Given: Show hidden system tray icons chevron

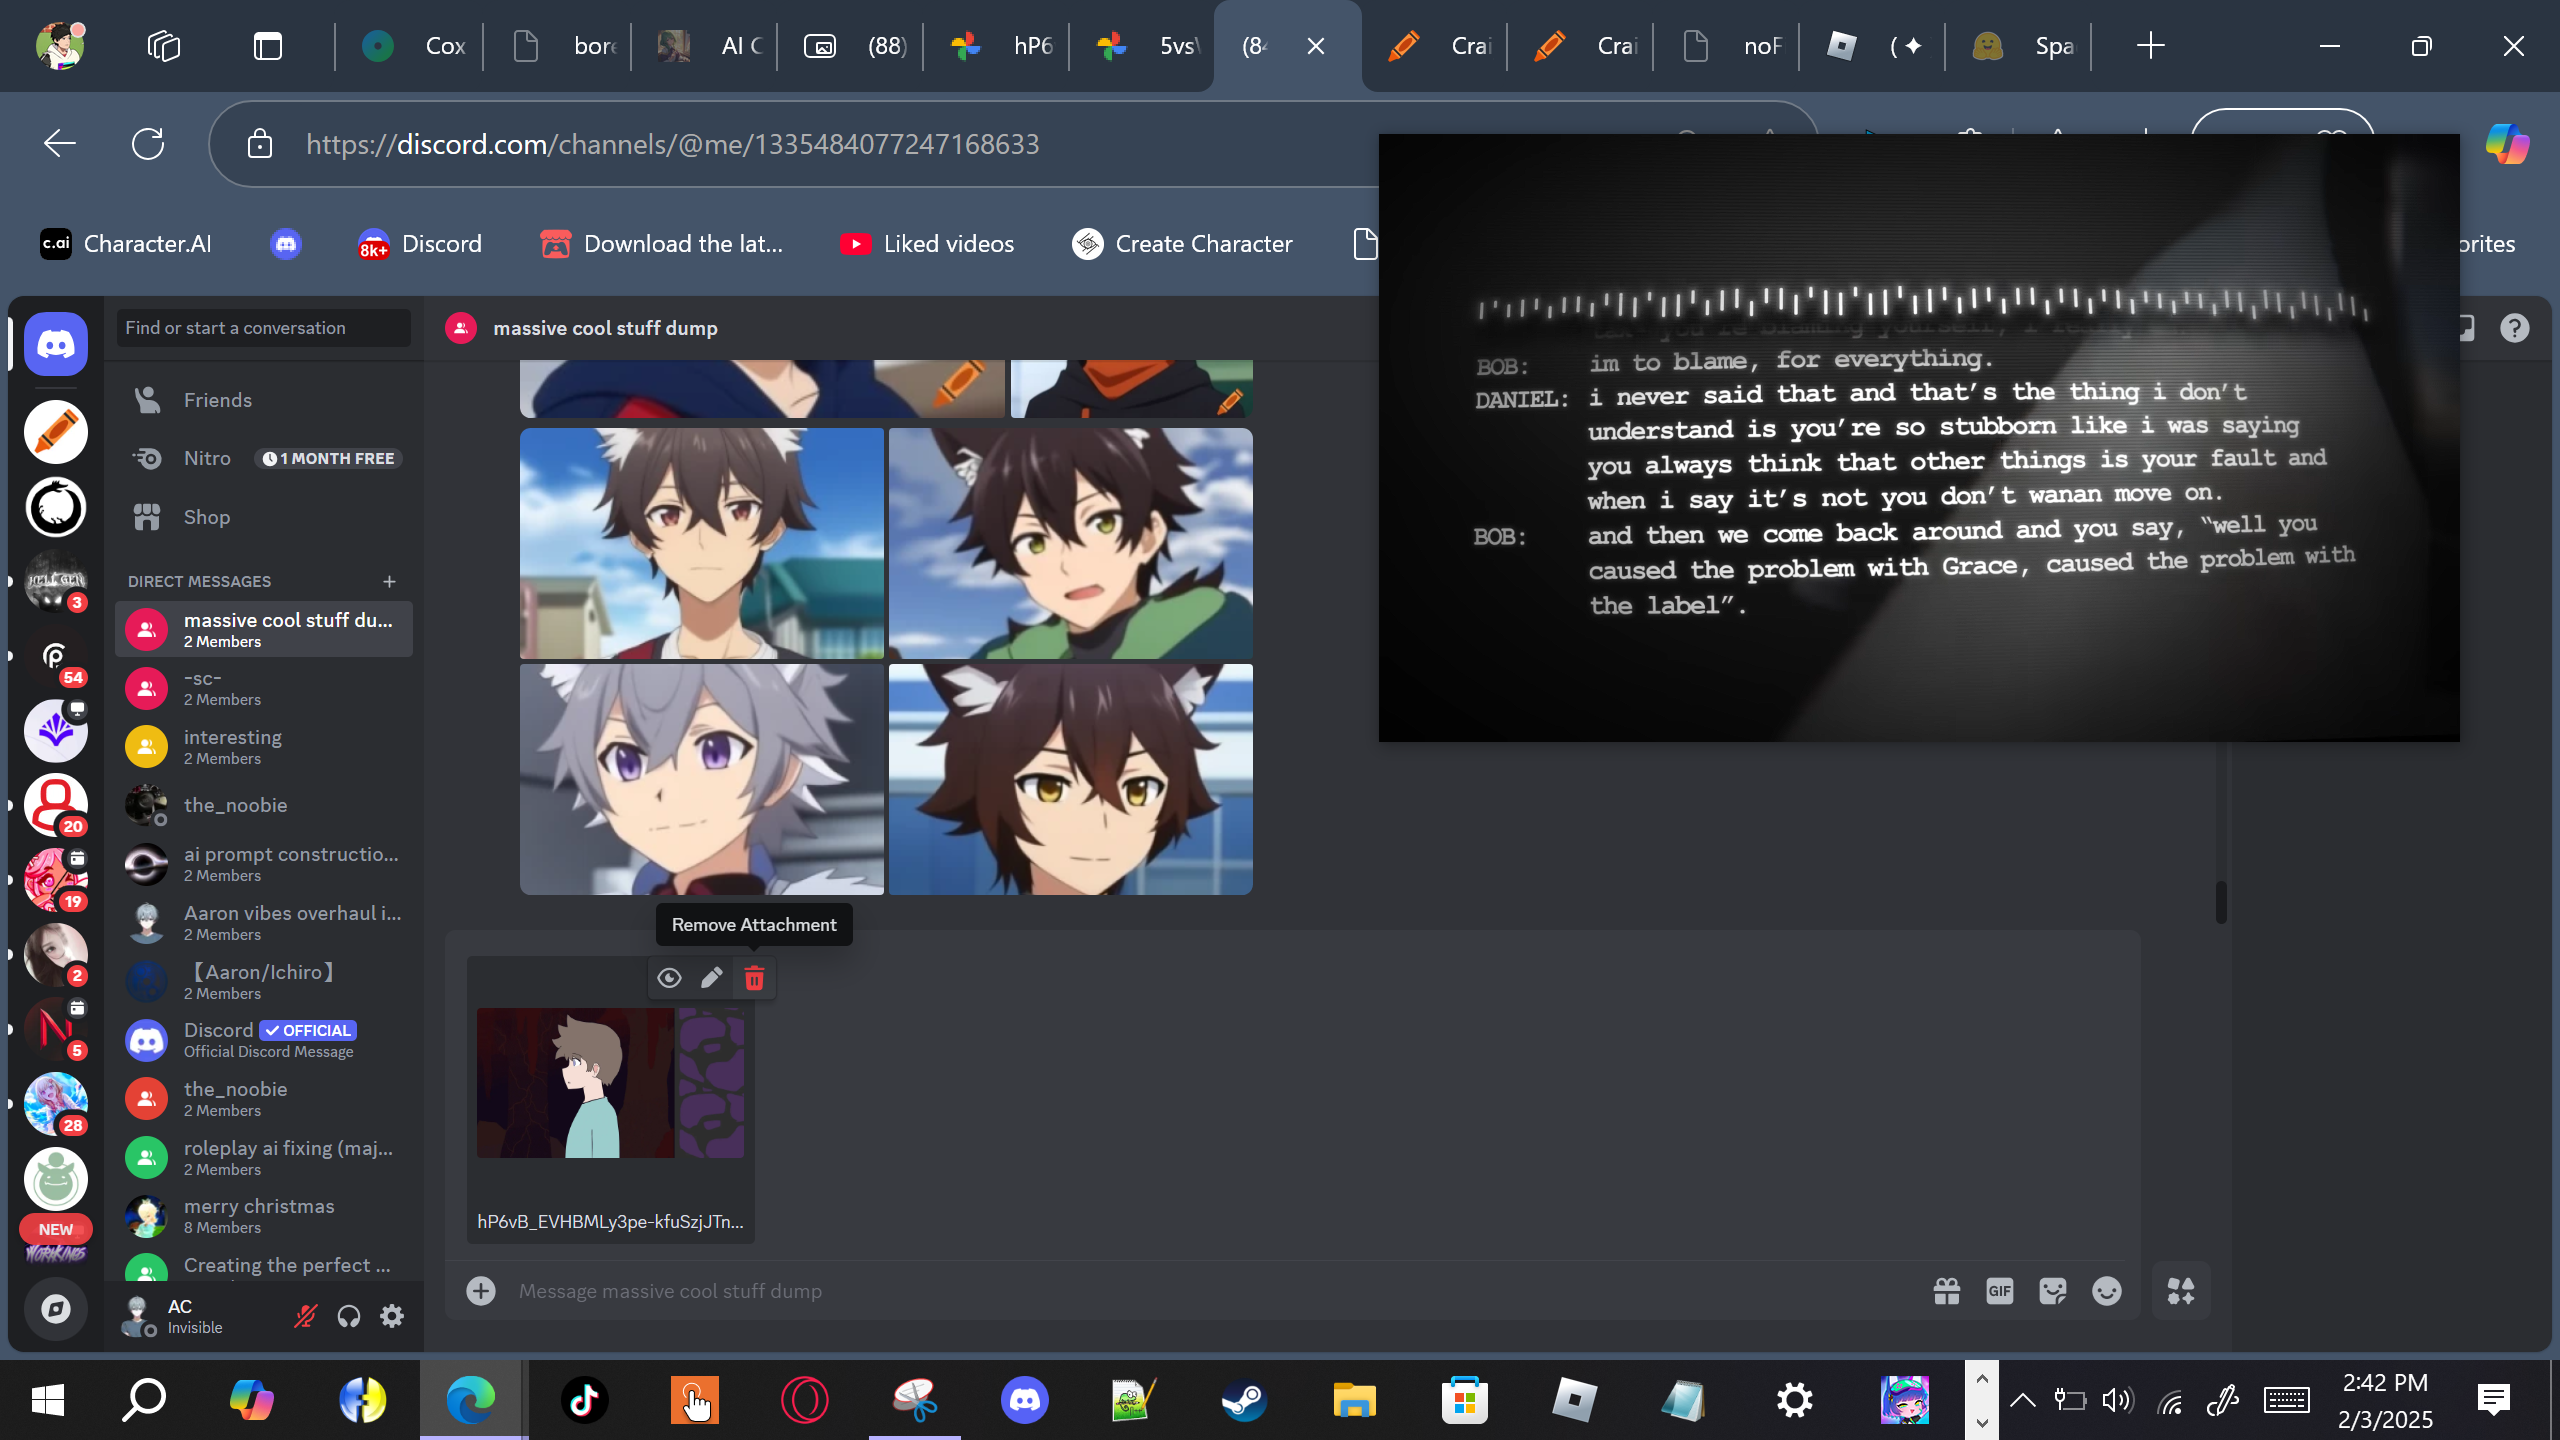Looking at the screenshot, I should coord(2022,1400).
